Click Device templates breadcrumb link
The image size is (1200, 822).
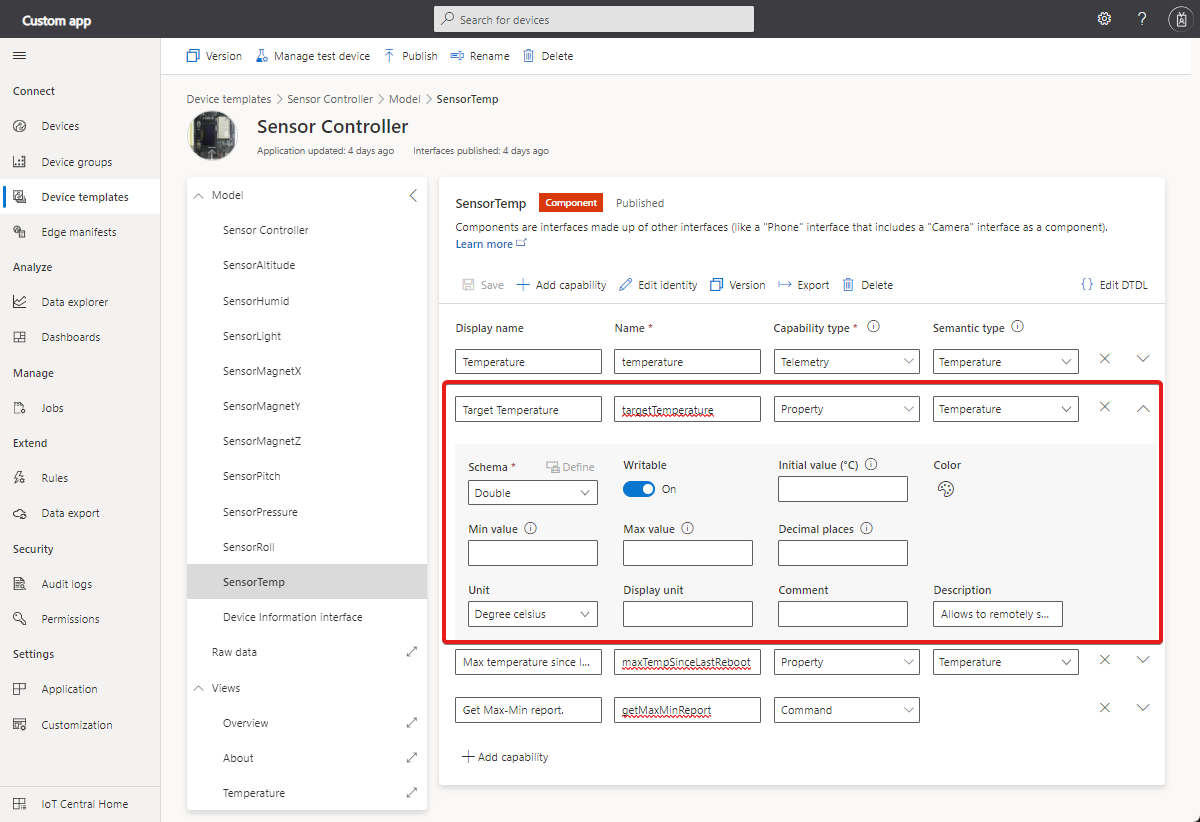tap(229, 99)
